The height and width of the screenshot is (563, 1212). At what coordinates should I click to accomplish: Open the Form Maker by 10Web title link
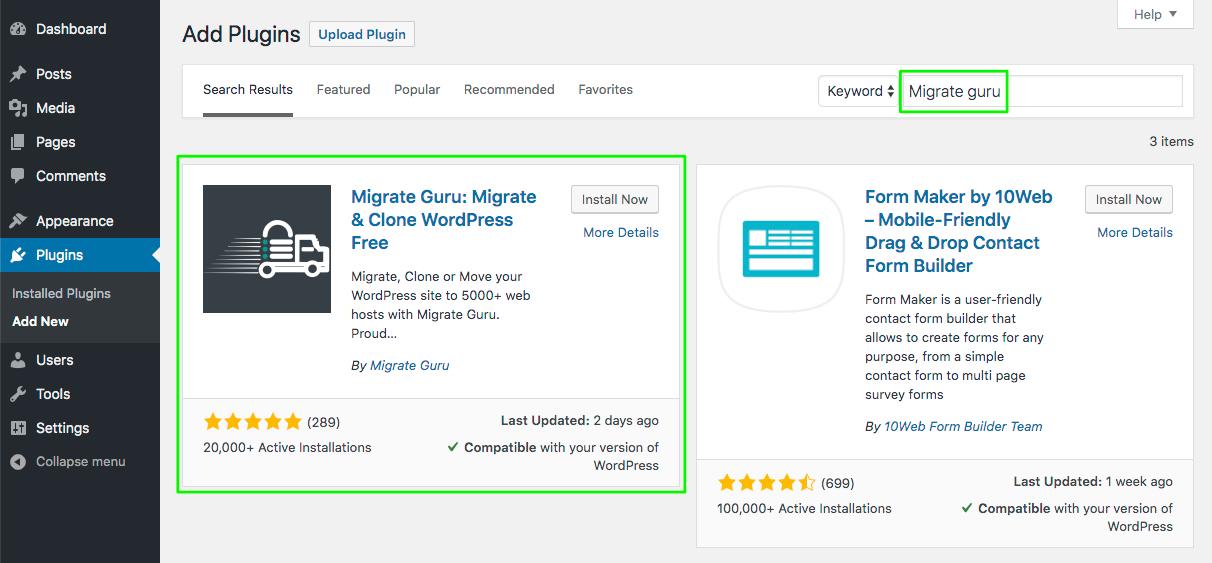959,231
